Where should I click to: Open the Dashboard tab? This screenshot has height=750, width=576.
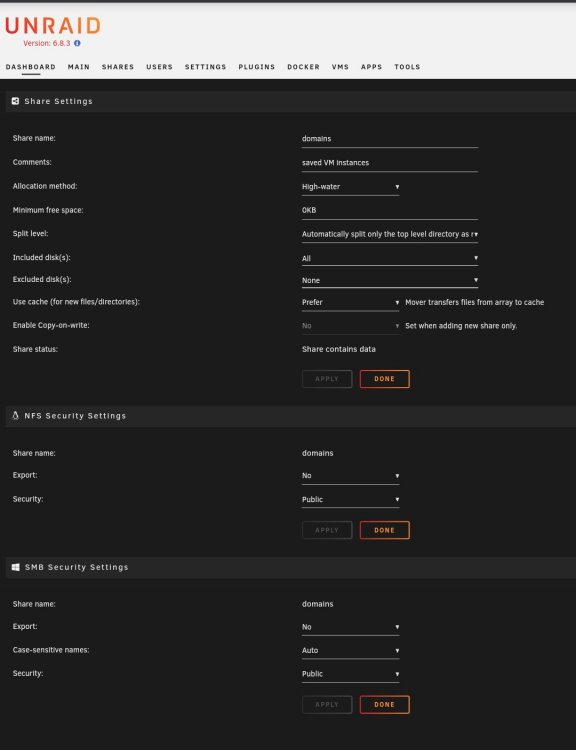[x=31, y=67]
